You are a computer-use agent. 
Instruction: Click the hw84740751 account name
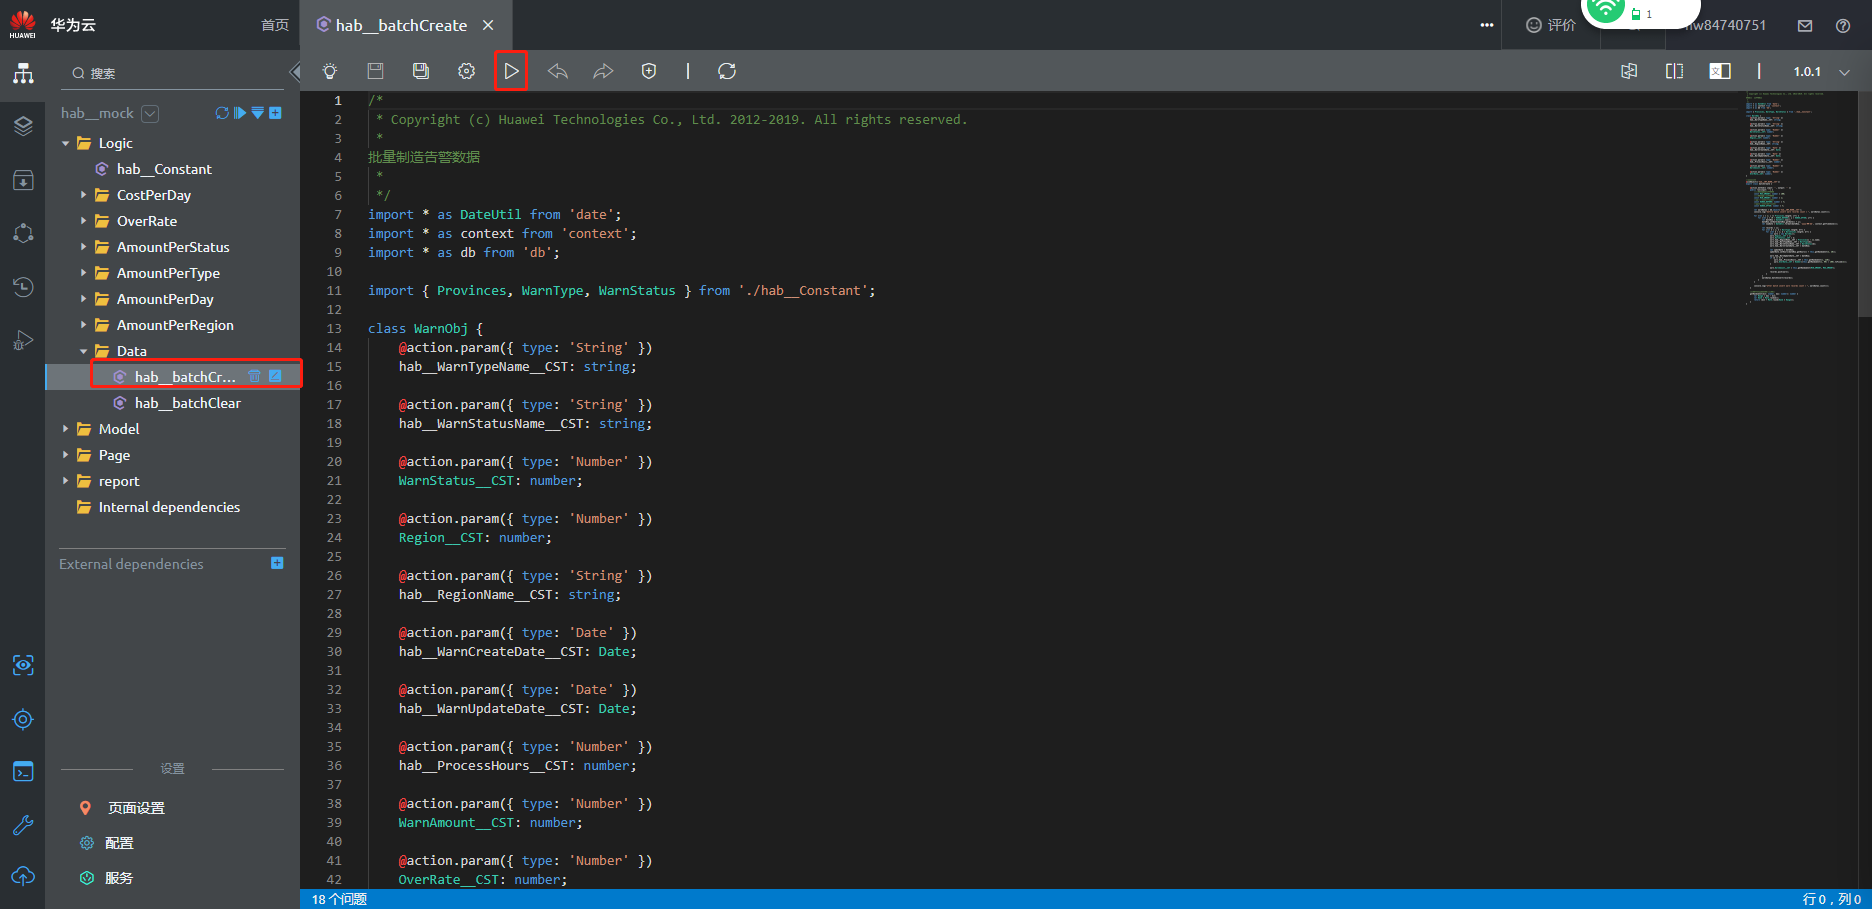1727,25
